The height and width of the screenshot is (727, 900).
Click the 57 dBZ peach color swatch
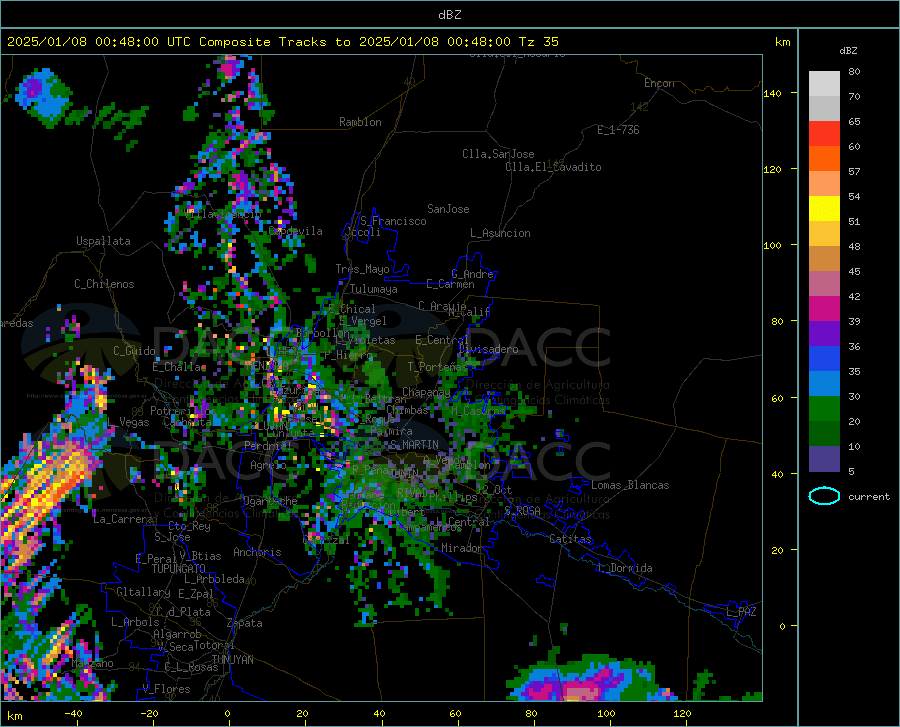[x=824, y=184]
